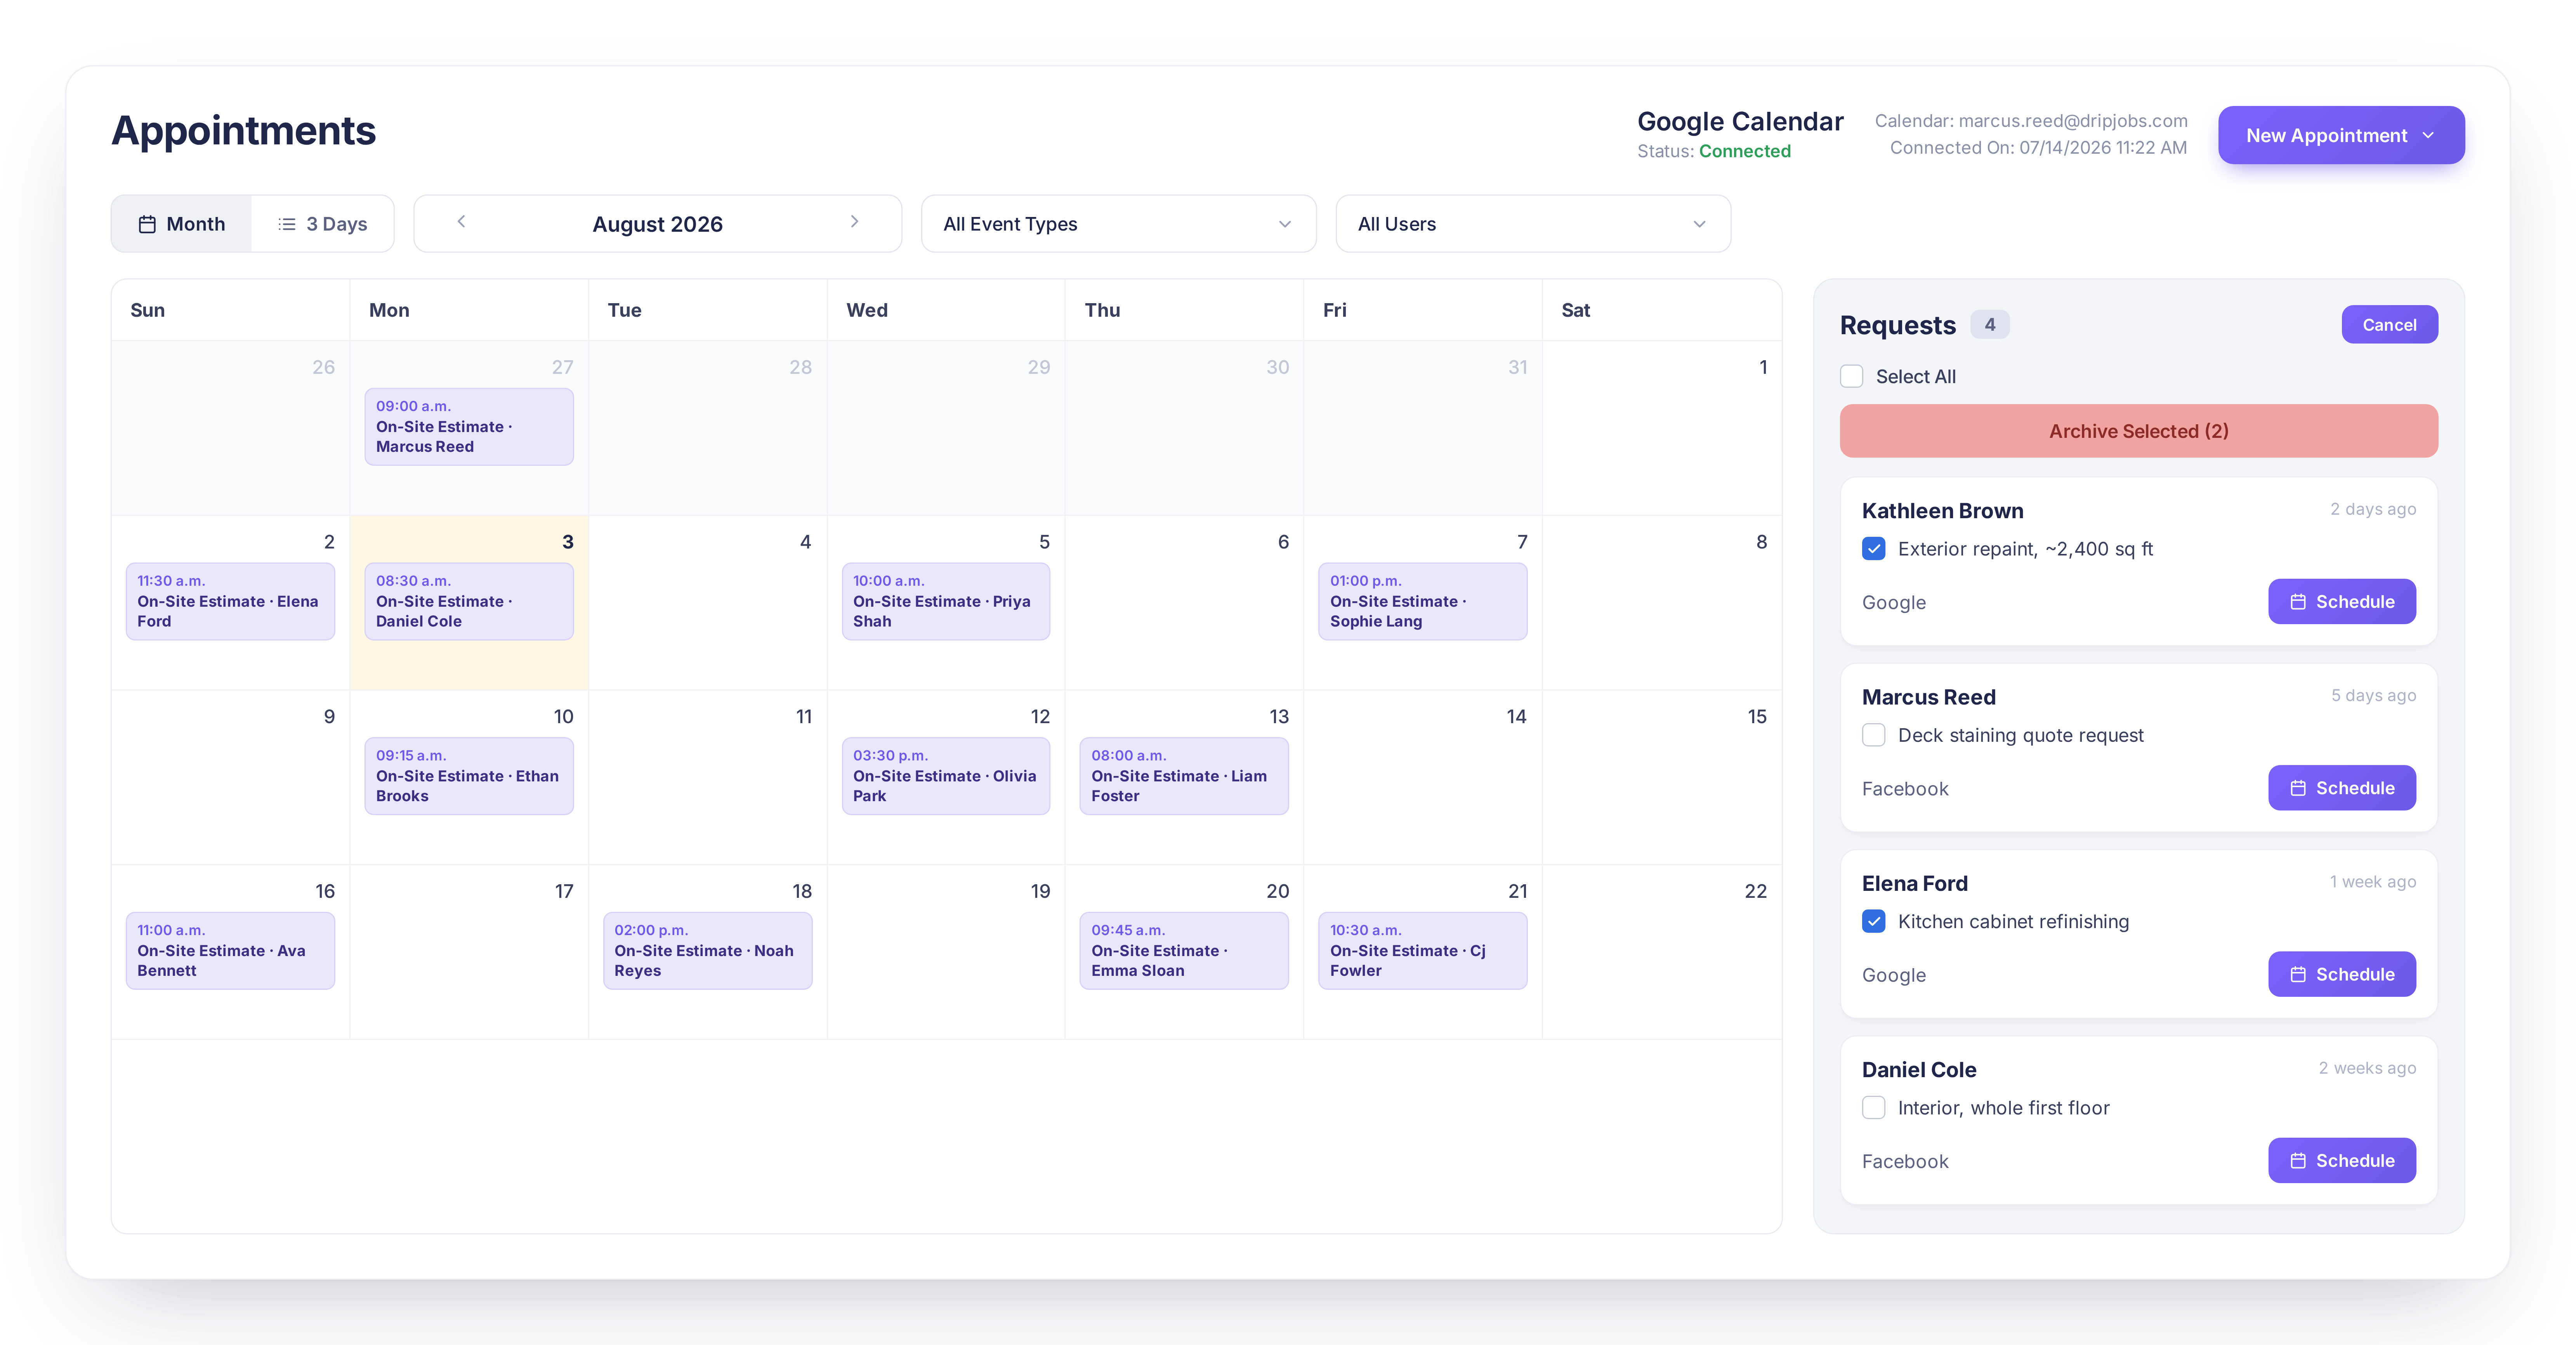Viewport: 2576px width, 1345px height.
Task: Open the 01:00 p.m. Sophie Lang estimate
Action: [1423, 601]
